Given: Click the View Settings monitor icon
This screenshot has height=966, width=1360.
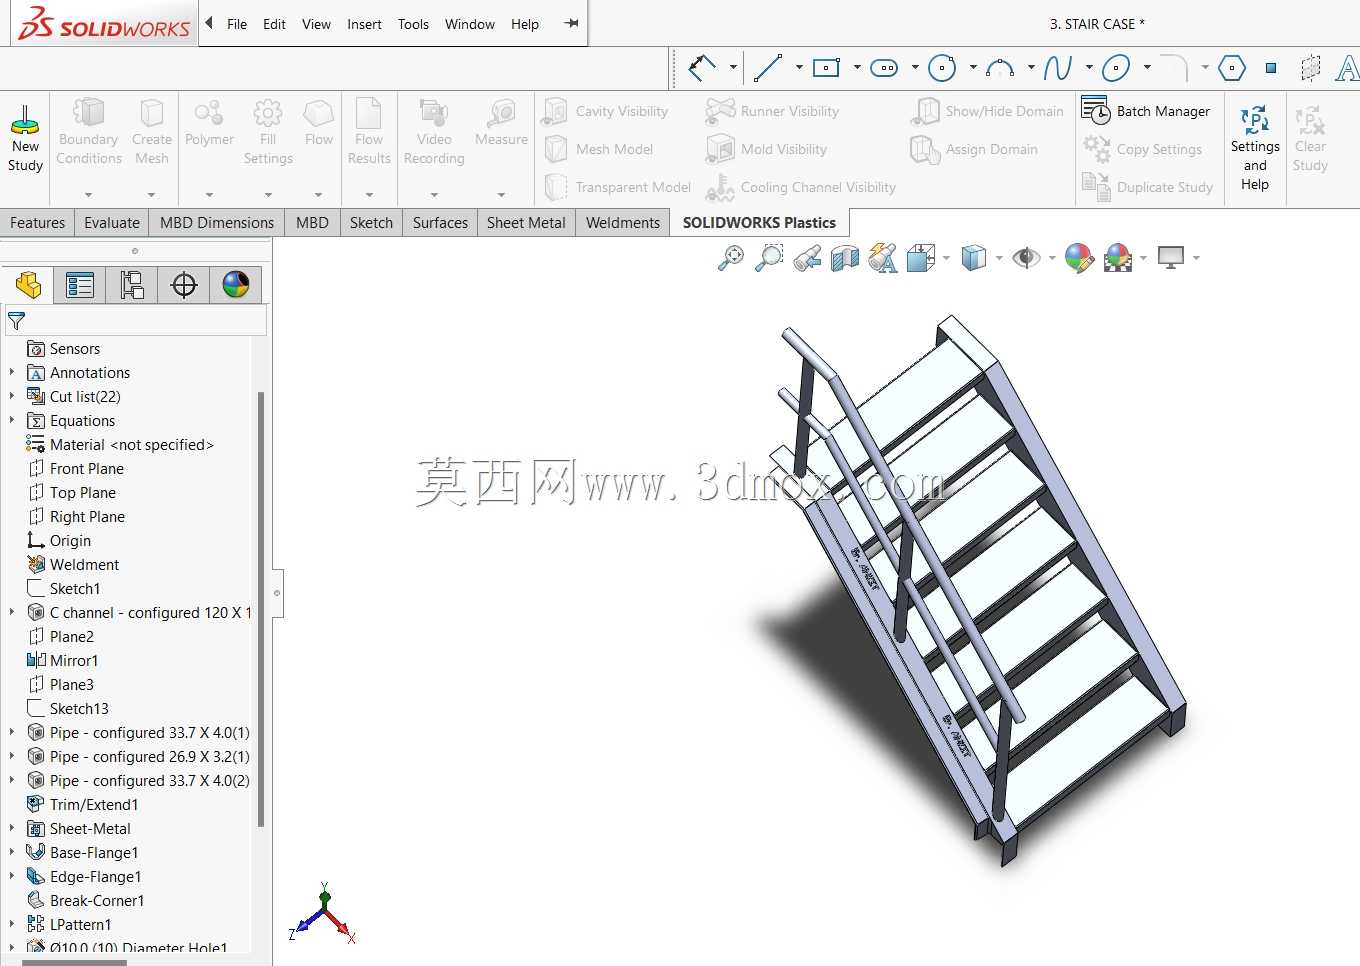Looking at the screenshot, I should [x=1170, y=257].
